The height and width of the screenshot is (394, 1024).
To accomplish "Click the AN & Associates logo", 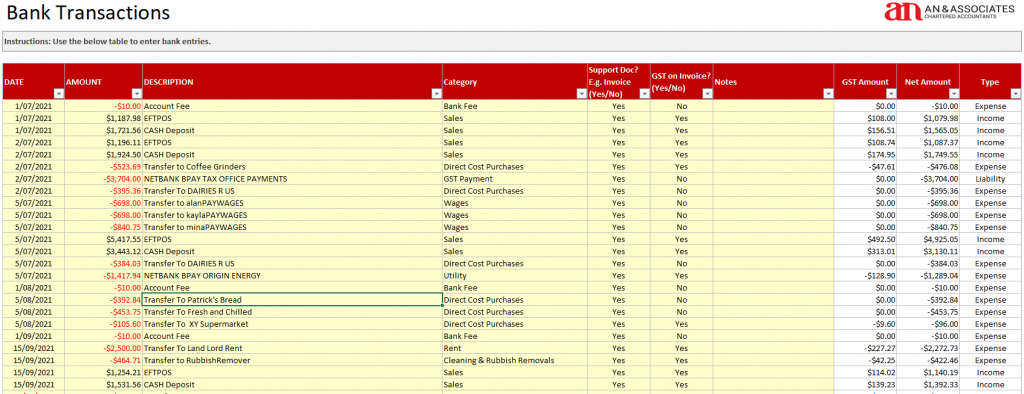I will (950, 11).
